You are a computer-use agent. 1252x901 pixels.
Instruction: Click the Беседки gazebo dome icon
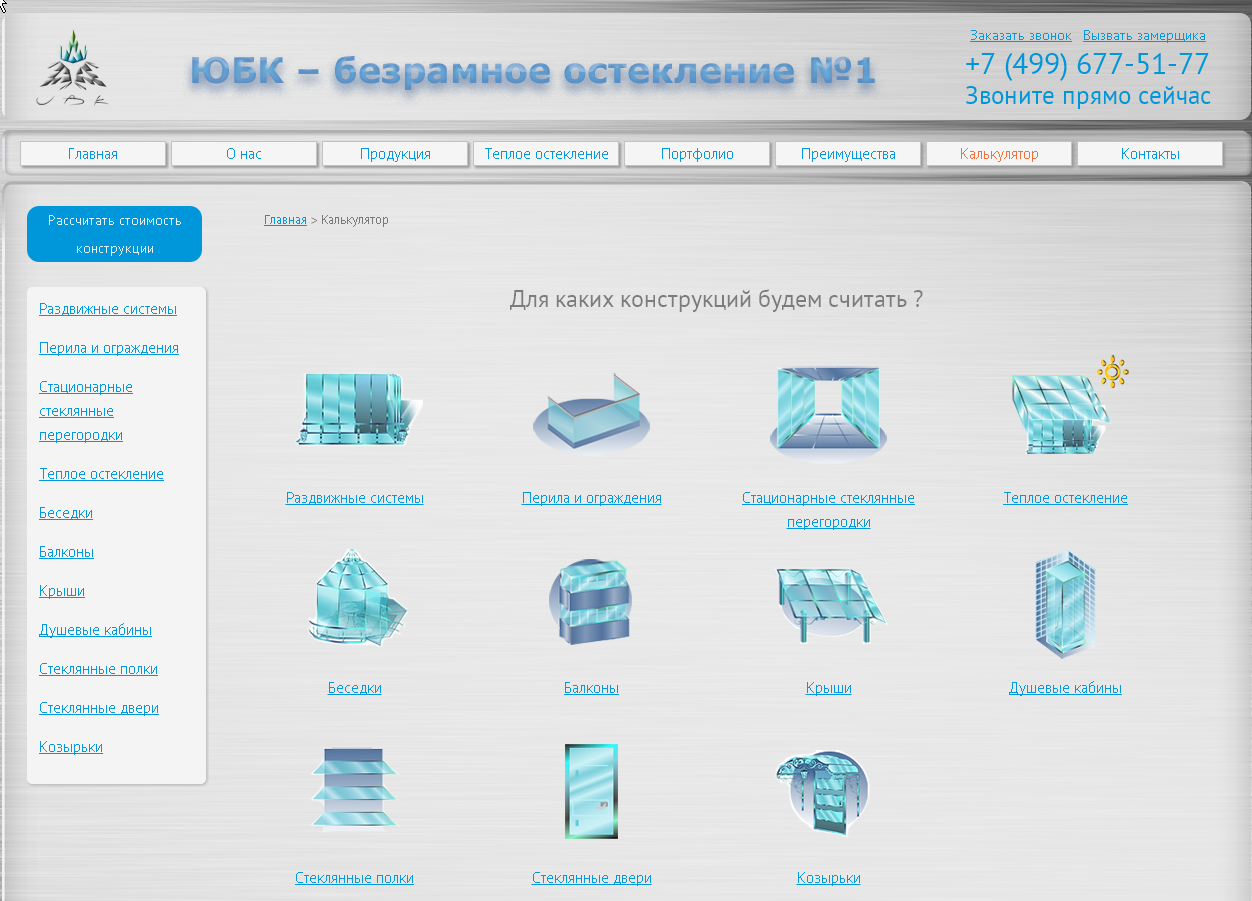coord(355,598)
